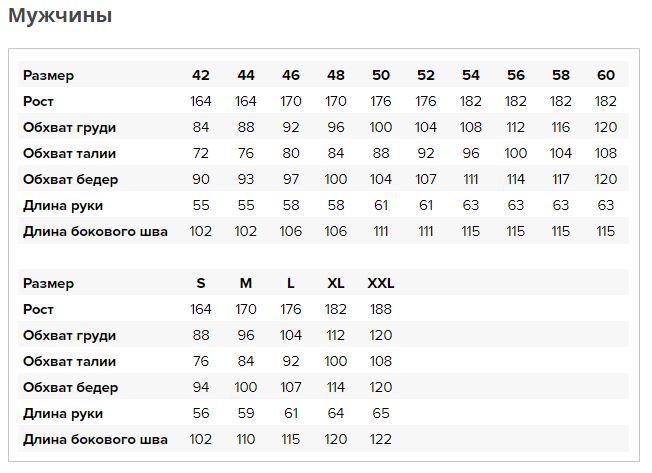Click the XXL size header
652x473 pixels.
pos(381,283)
